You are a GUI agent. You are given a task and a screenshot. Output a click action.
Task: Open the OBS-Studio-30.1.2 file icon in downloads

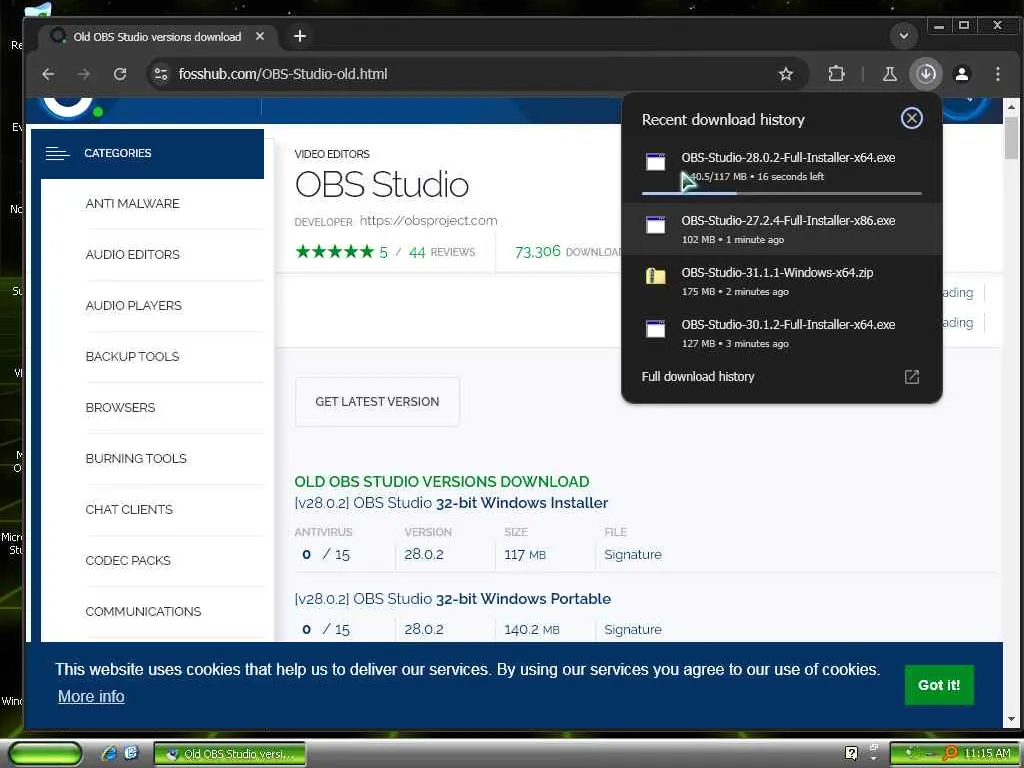656,328
